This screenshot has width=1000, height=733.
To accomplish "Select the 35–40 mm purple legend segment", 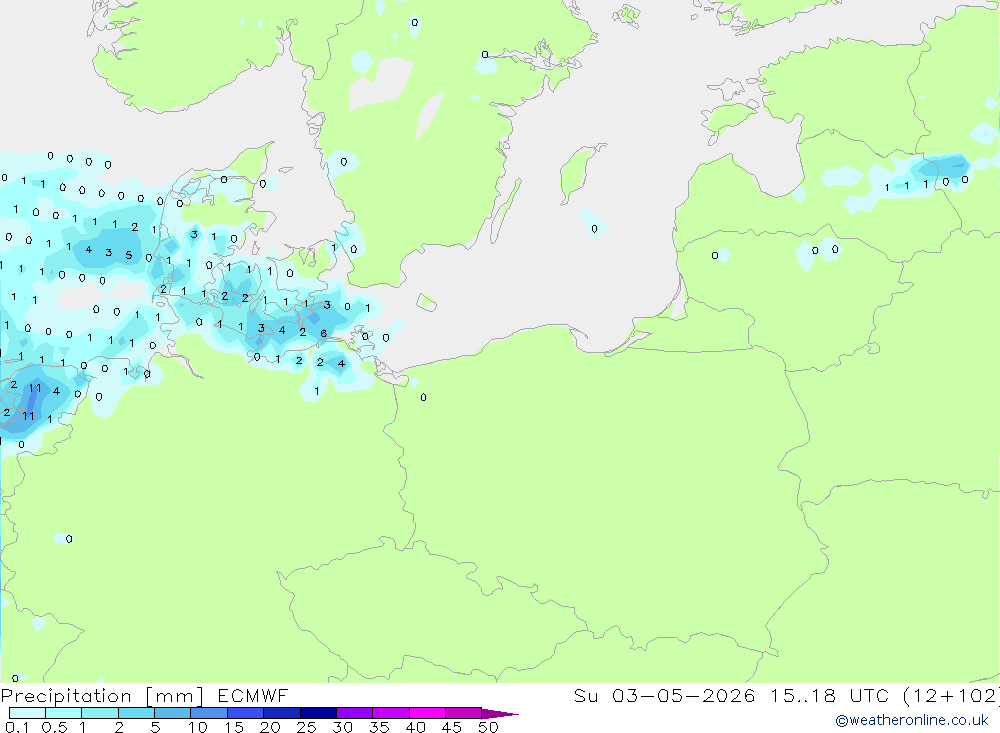I will tap(391, 713).
